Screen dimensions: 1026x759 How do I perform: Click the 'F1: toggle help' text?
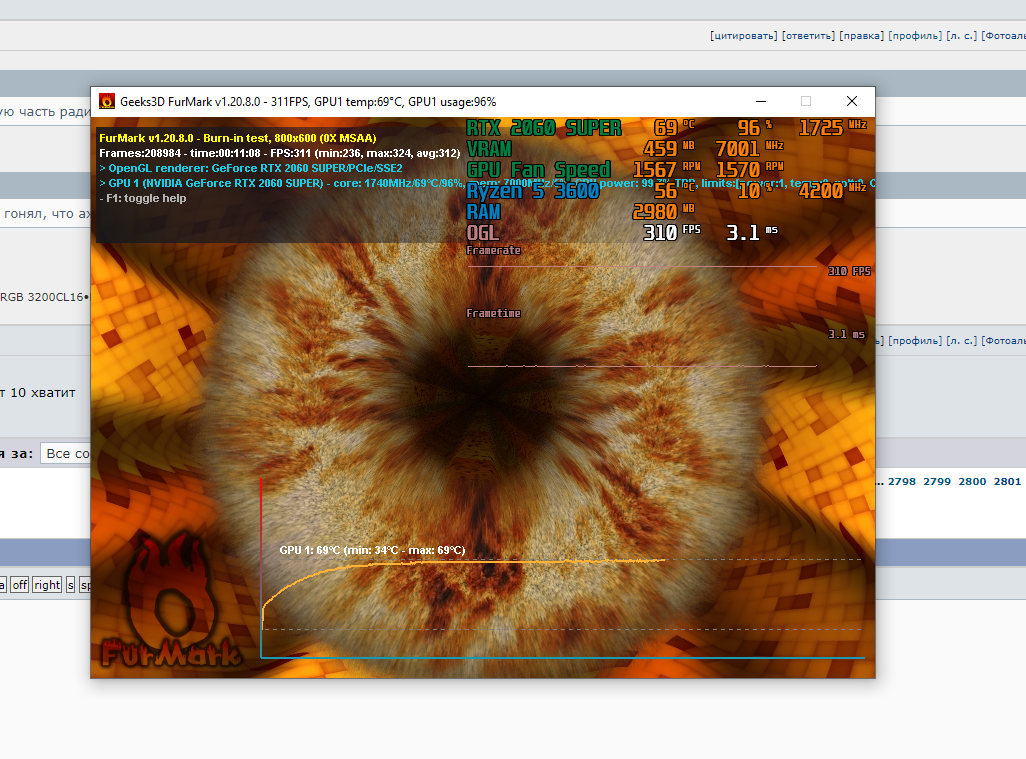click(143, 198)
